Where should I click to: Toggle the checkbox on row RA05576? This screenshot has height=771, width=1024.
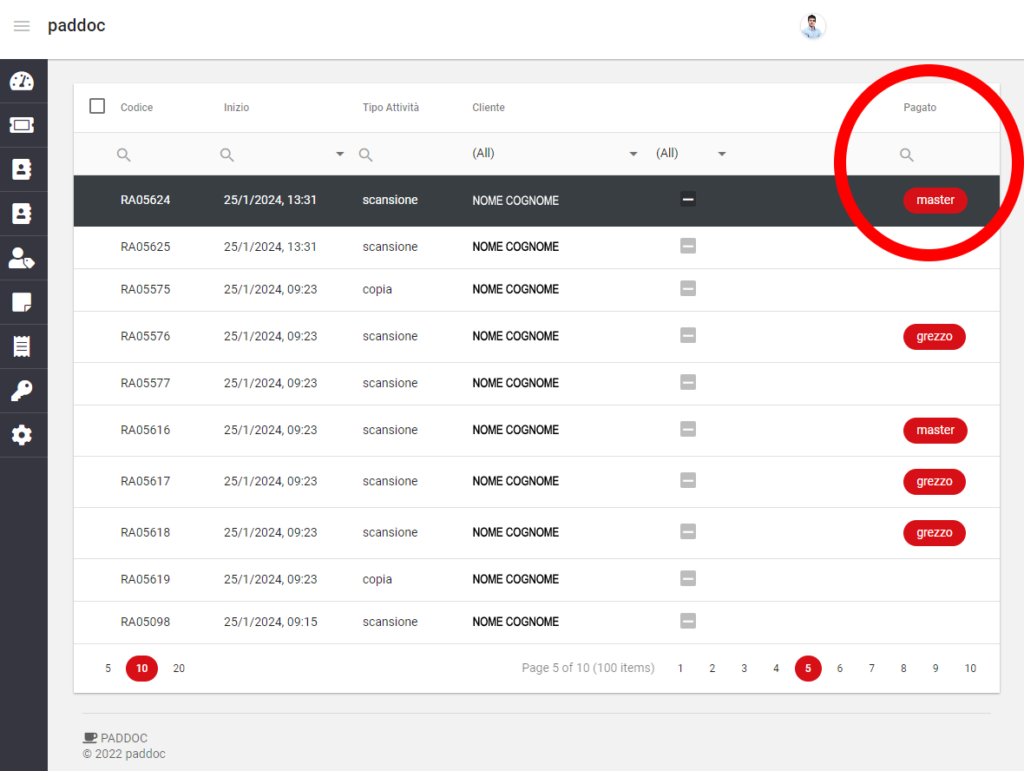point(688,336)
